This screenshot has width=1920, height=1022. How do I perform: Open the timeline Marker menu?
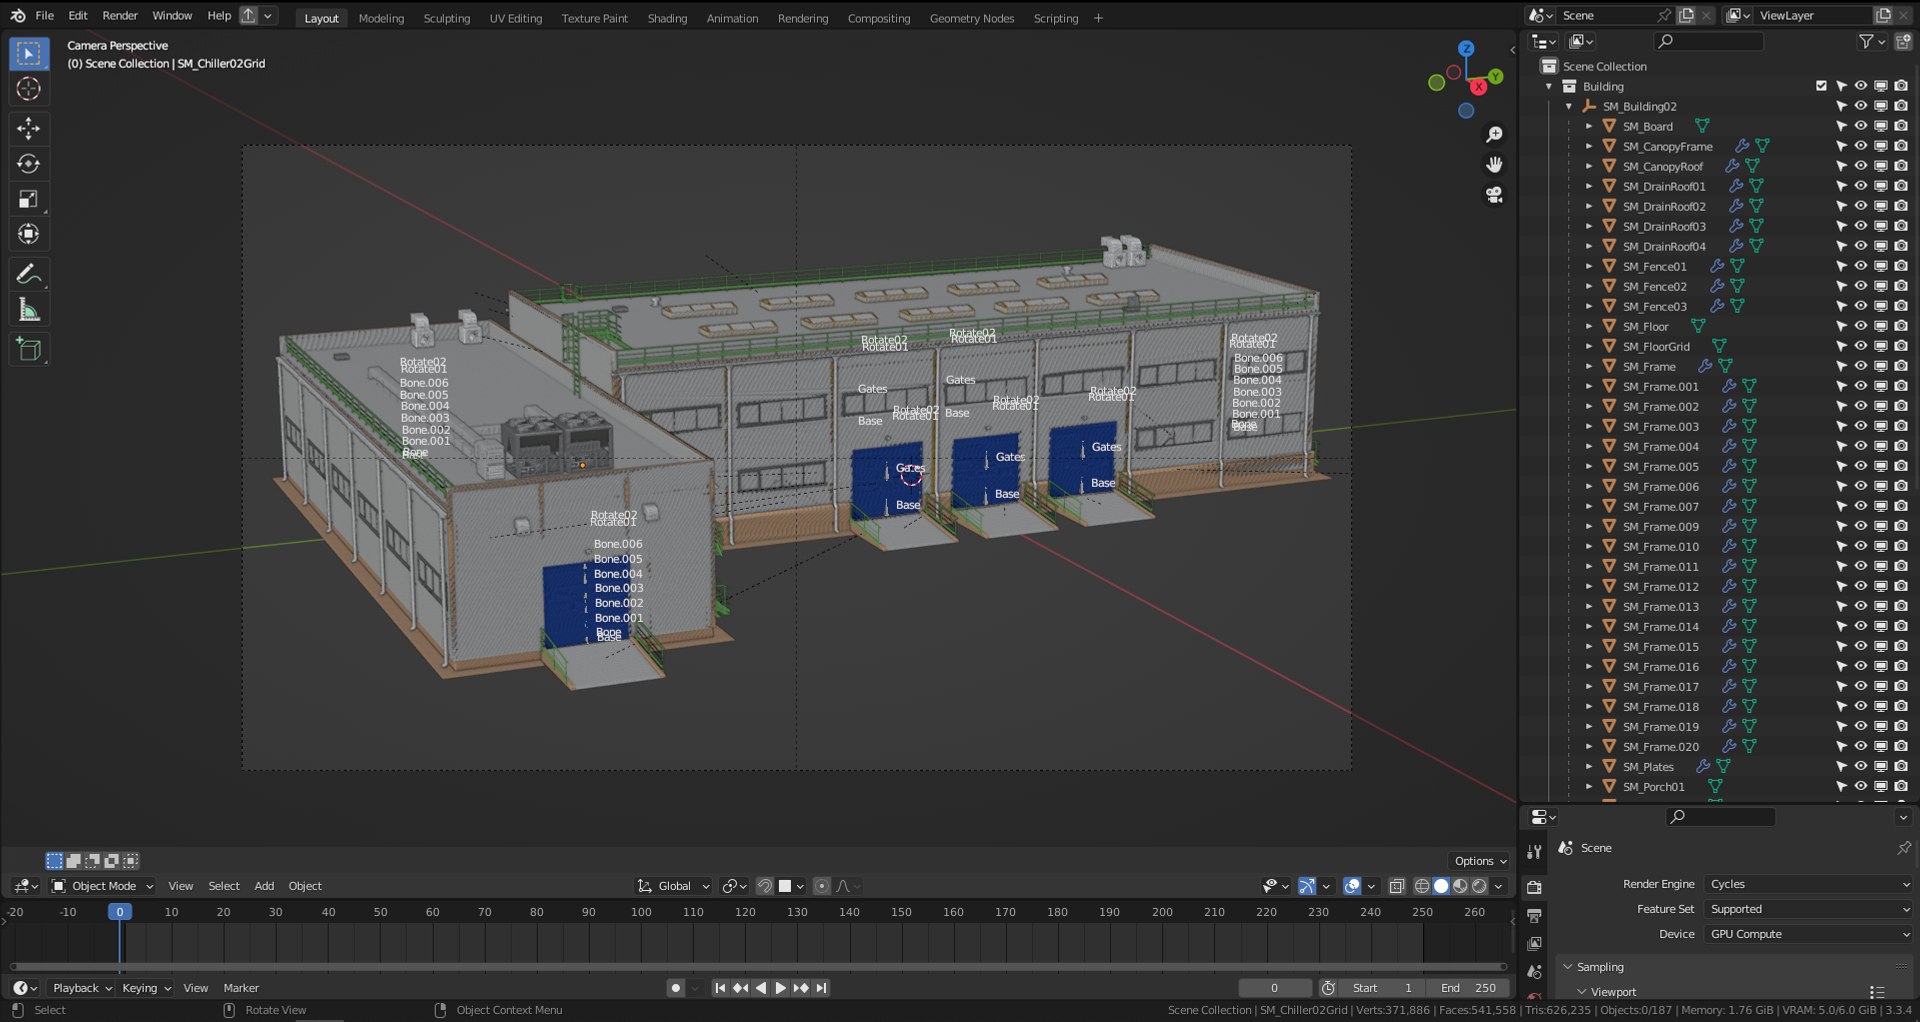(x=241, y=988)
